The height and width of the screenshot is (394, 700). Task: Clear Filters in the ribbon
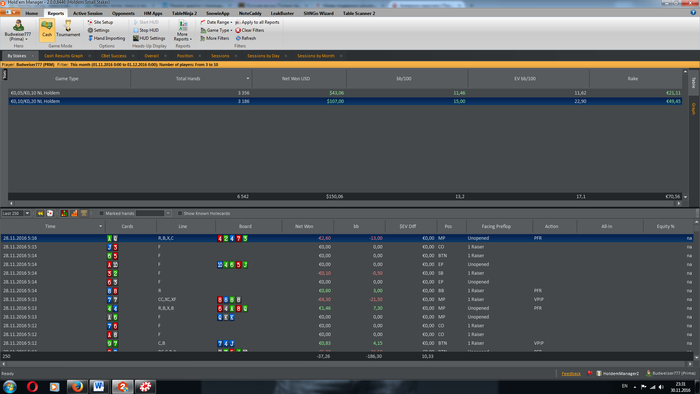point(250,30)
